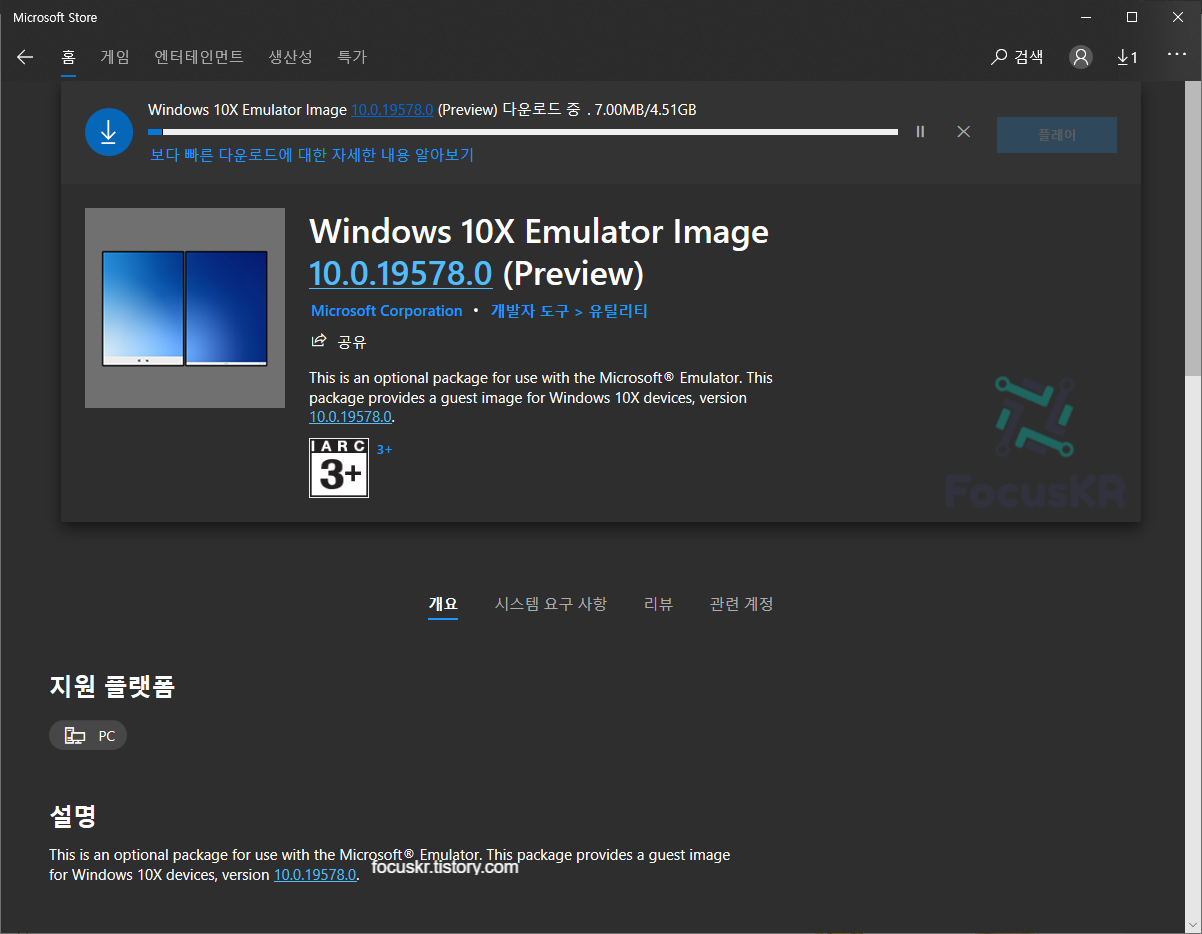The width and height of the screenshot is (1202, 934).
Task: Open Microsoft Corporation publisher link
Action: (387, 311)
